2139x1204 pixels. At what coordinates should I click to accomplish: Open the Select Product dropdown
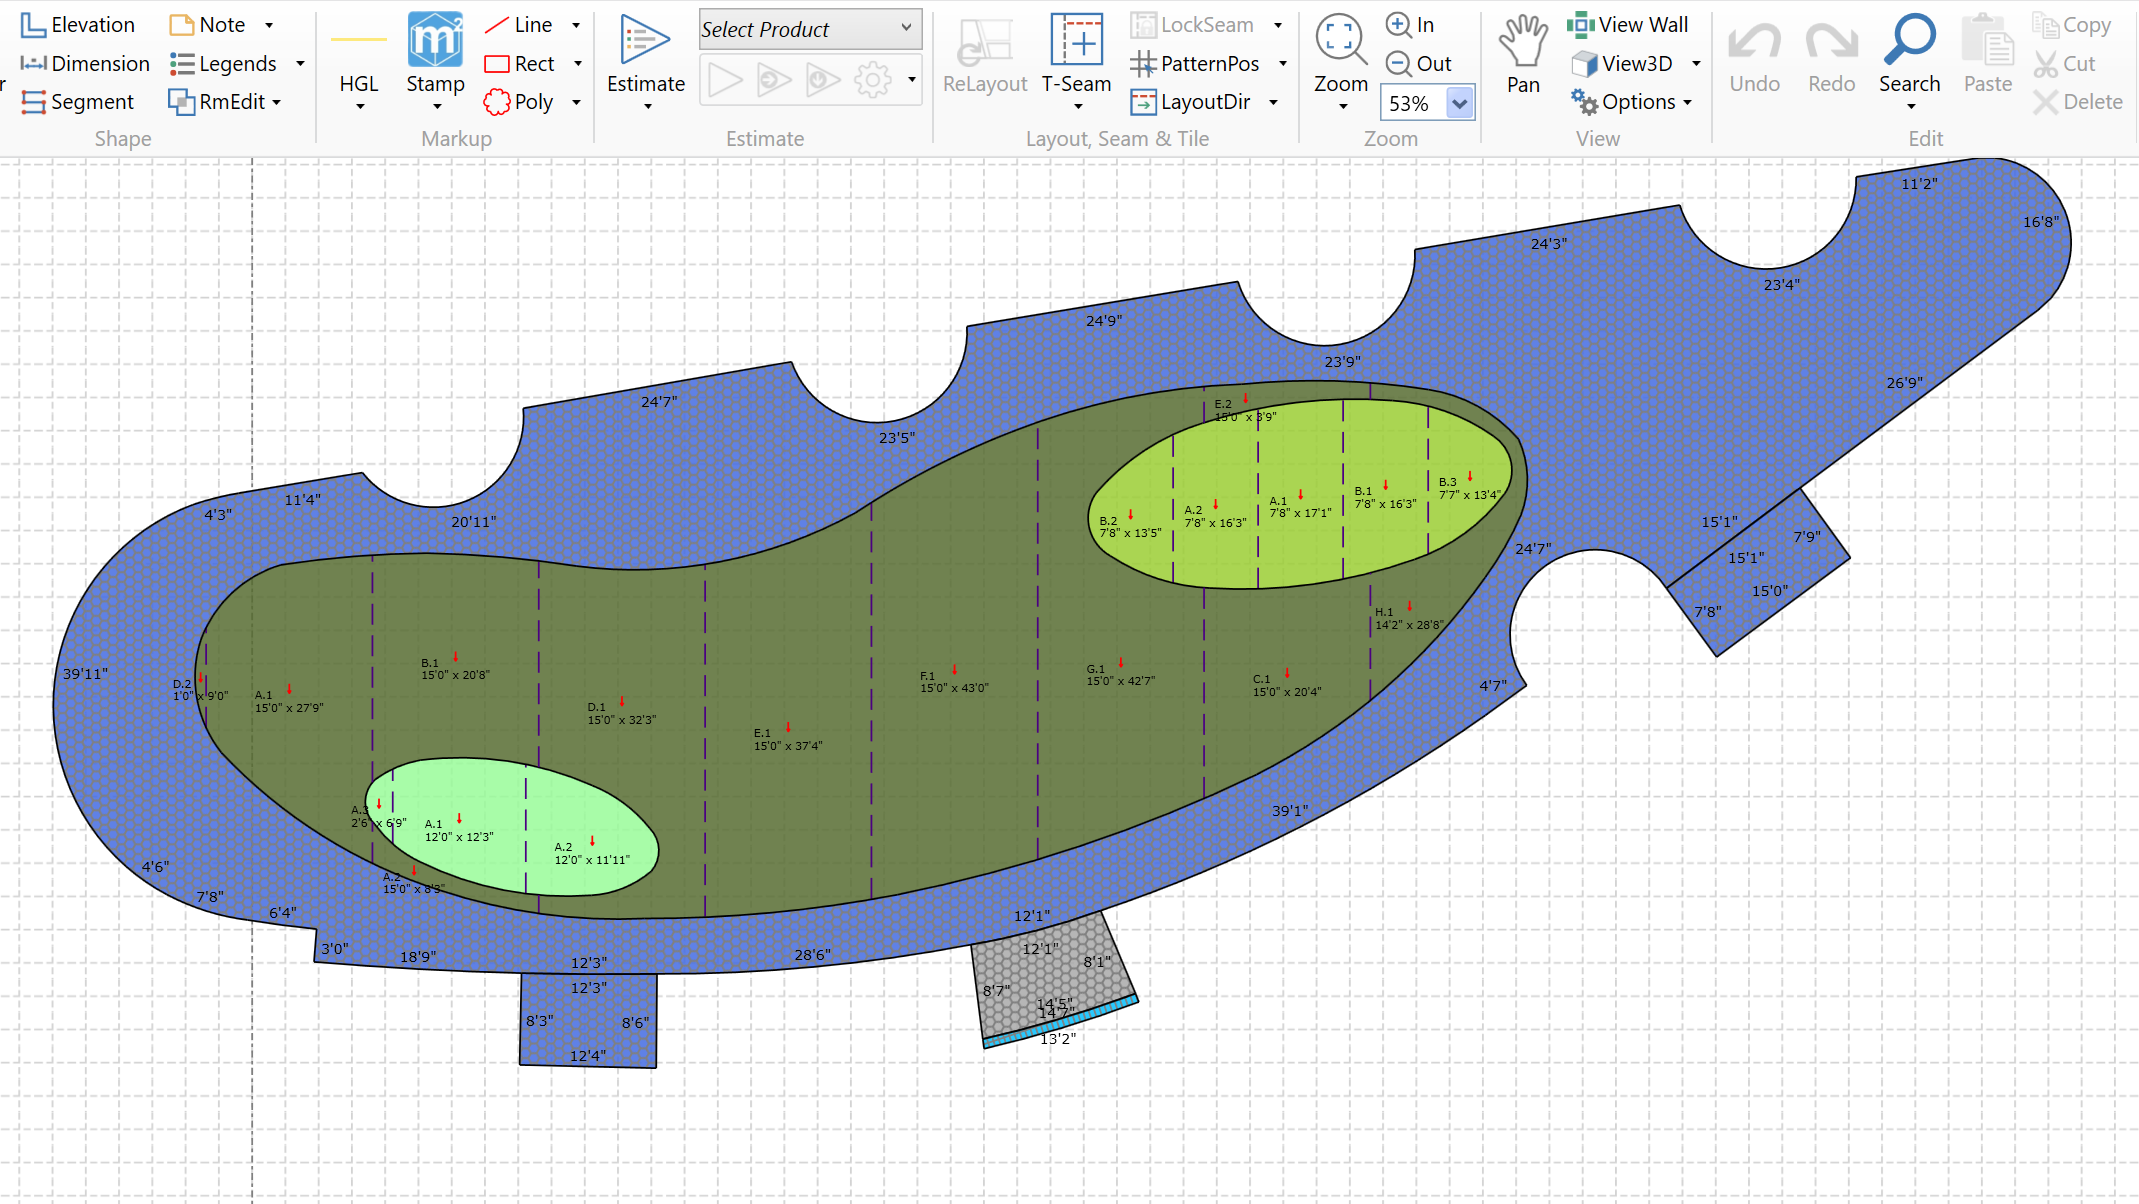pyautogui.click(x=808, y=29)
